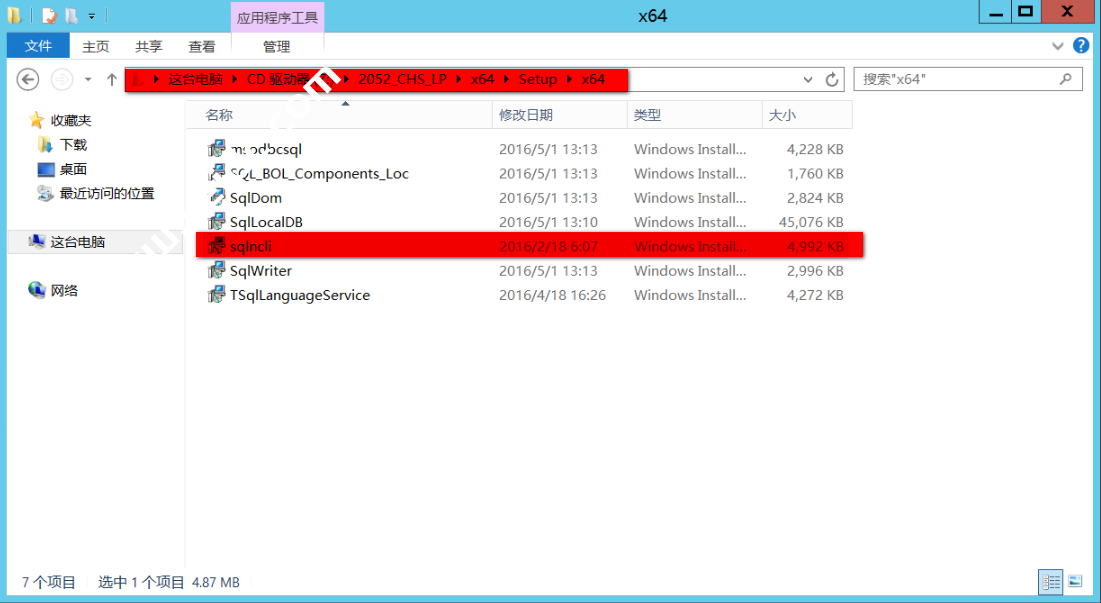Open the address bar history dropdown arrow
The image size is (1101, 603).
806,80
